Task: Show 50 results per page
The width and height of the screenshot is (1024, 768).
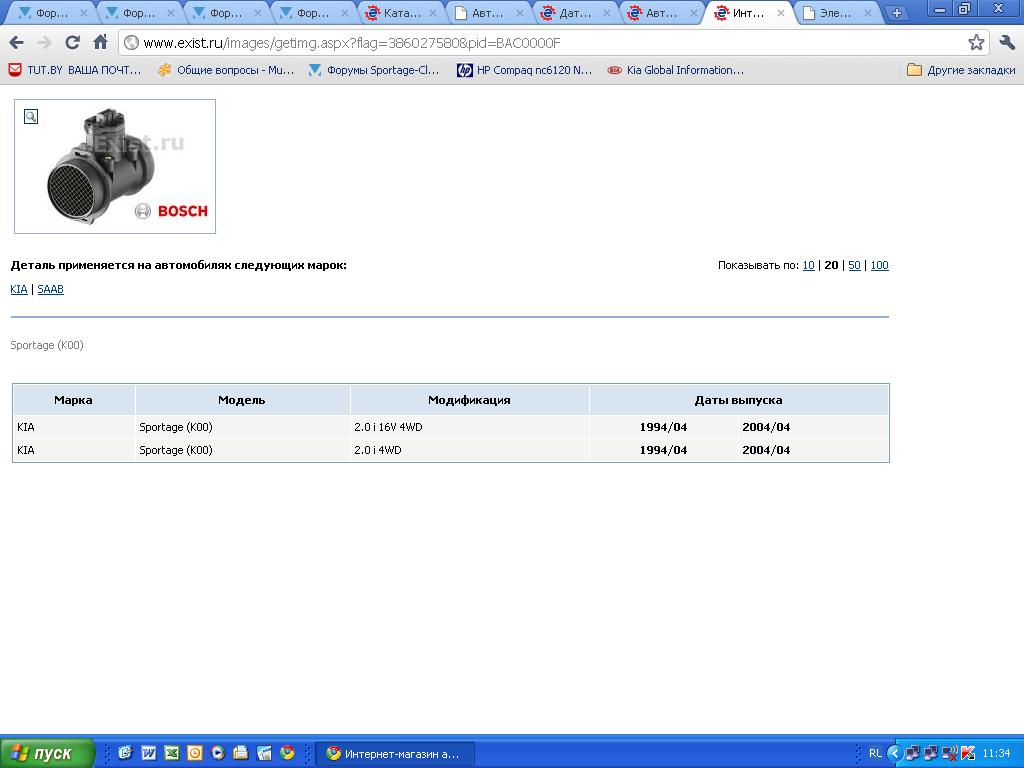Action: click(854, 265)
